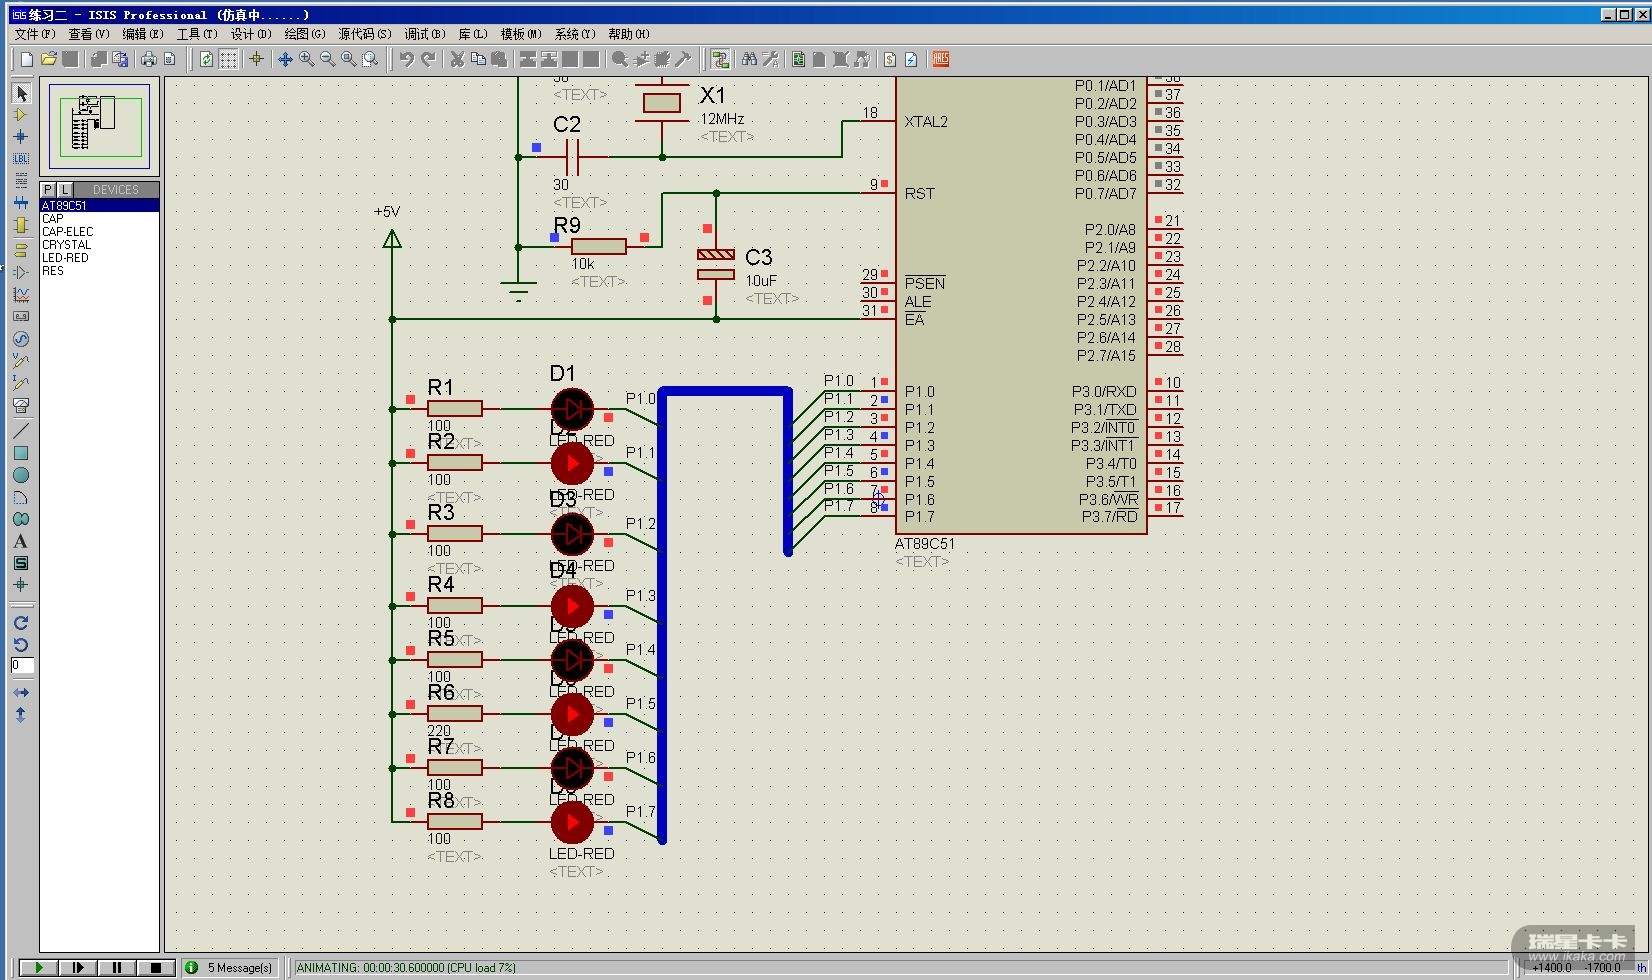Click the 2D circle graphics tool
Viewport: 1652px width, 980px height.
(21, 475)
